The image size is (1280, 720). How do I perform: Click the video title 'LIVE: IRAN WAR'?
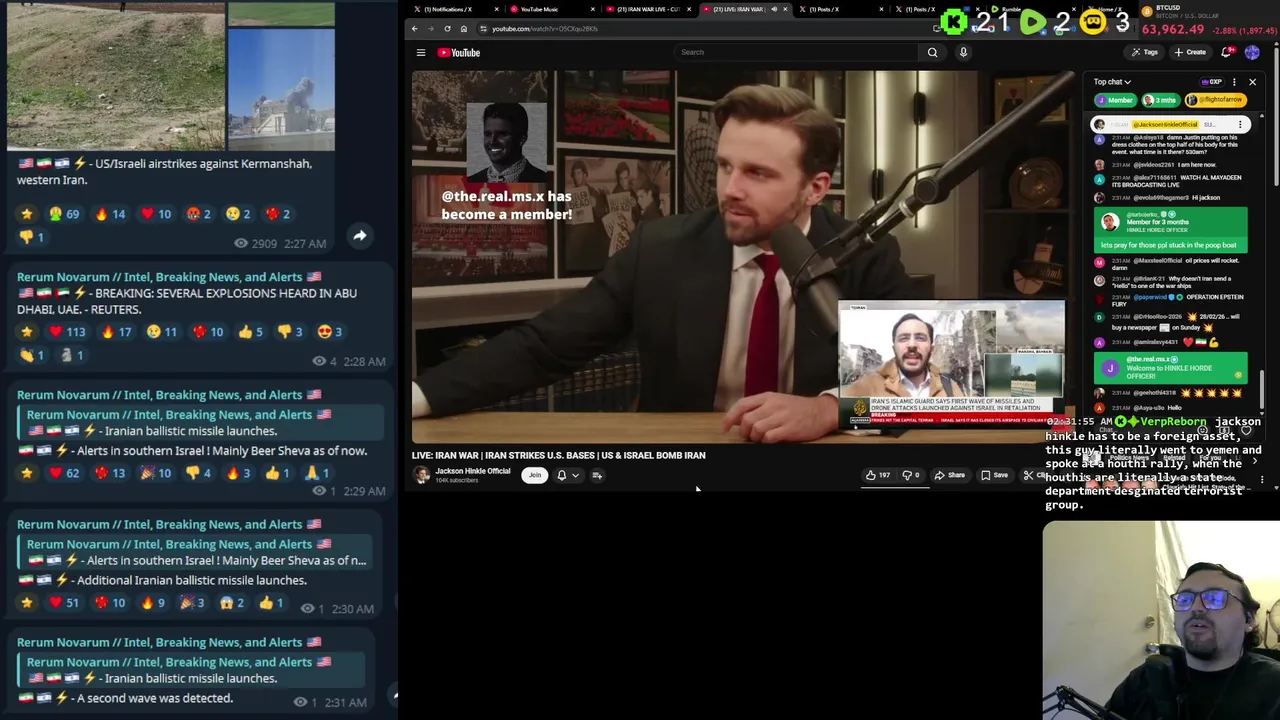click(559, 455)
